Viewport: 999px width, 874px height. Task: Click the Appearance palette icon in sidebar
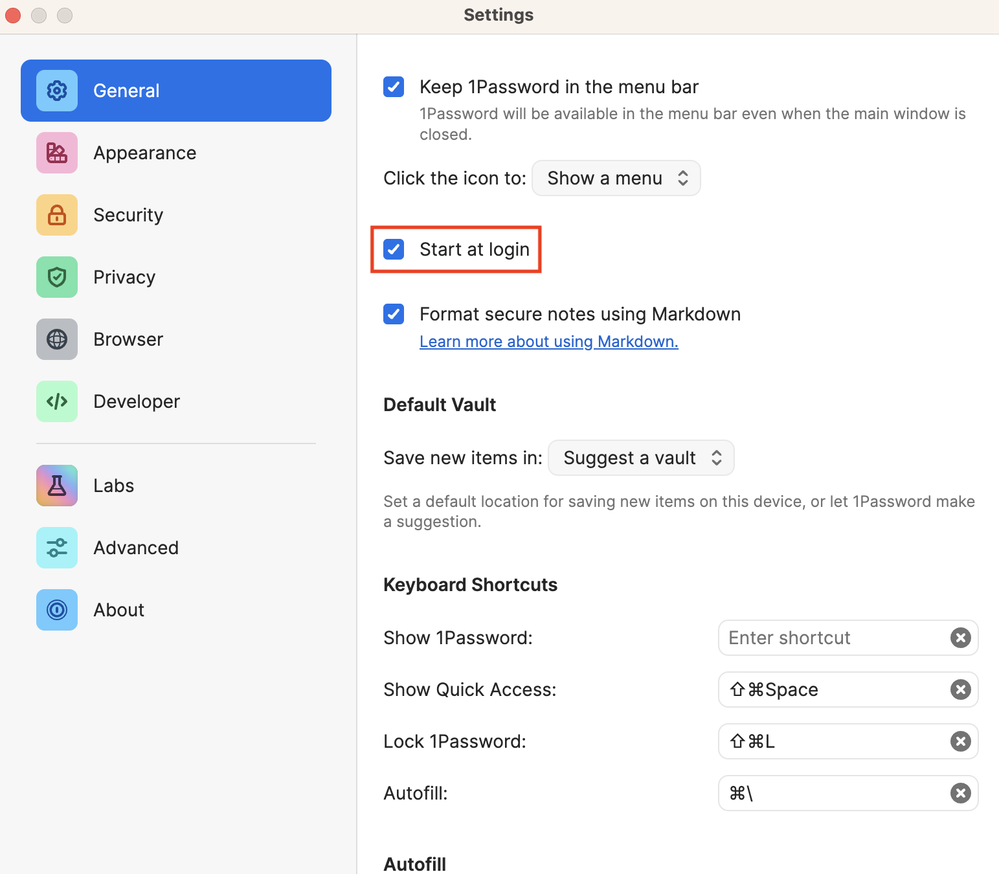(57, 153)
